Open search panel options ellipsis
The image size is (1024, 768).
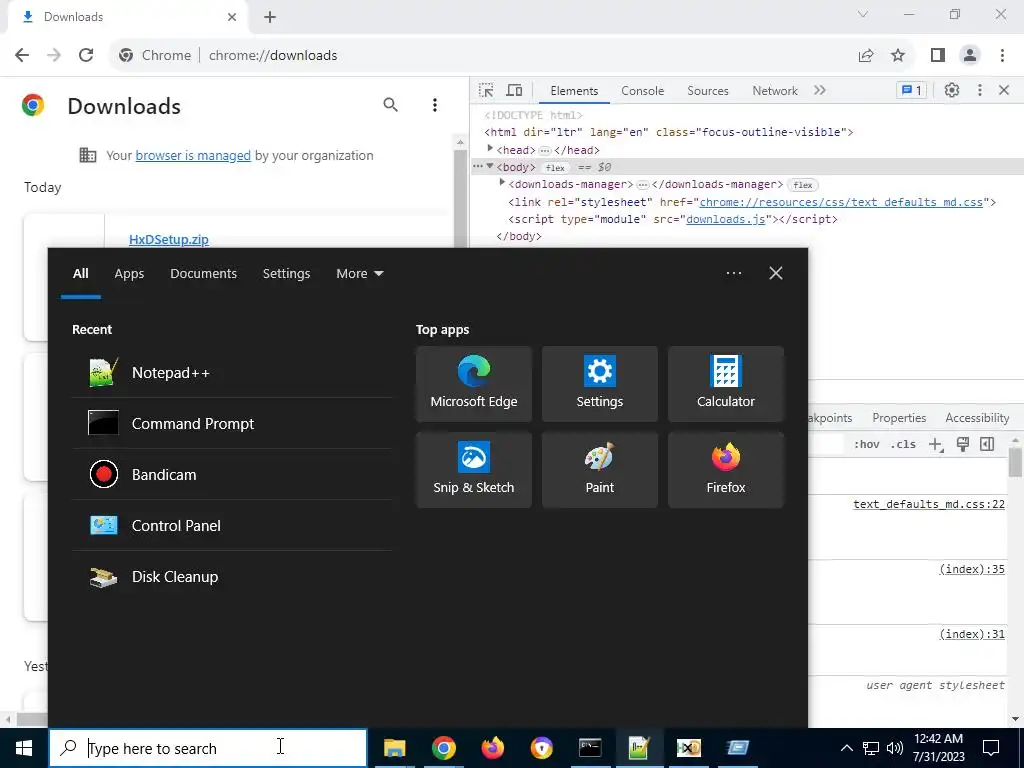click(734, 273)
